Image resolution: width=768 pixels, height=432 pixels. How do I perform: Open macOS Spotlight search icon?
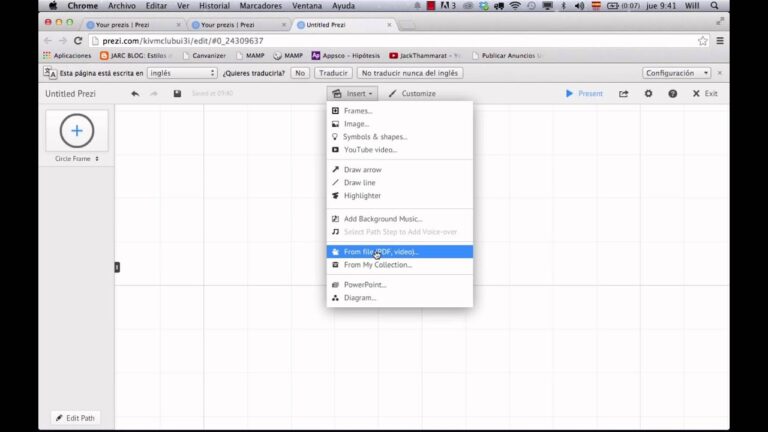(715, 6)
